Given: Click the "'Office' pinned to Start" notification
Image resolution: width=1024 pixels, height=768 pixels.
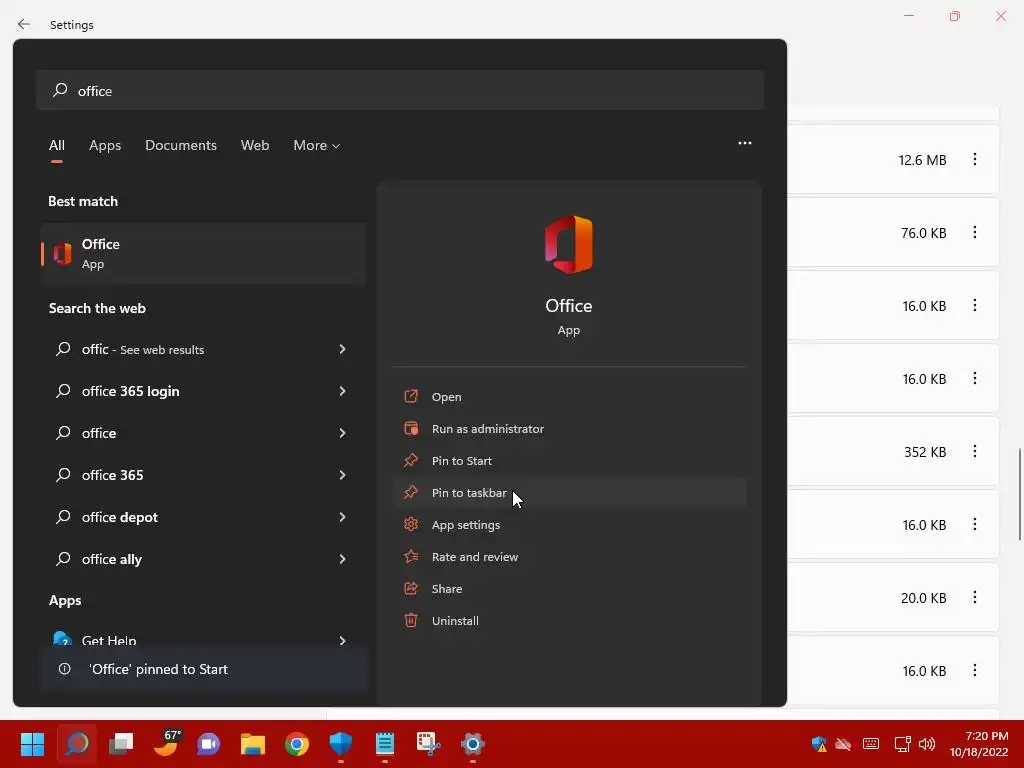Looking at the screenshot, I should click(x=204, y=669).
